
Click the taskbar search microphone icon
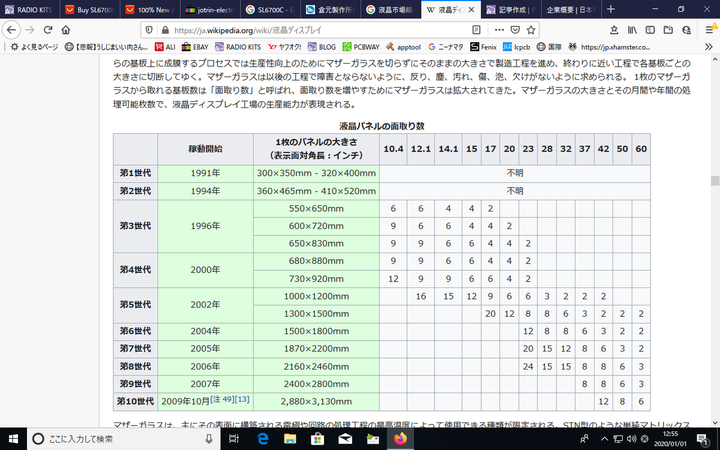209,439
